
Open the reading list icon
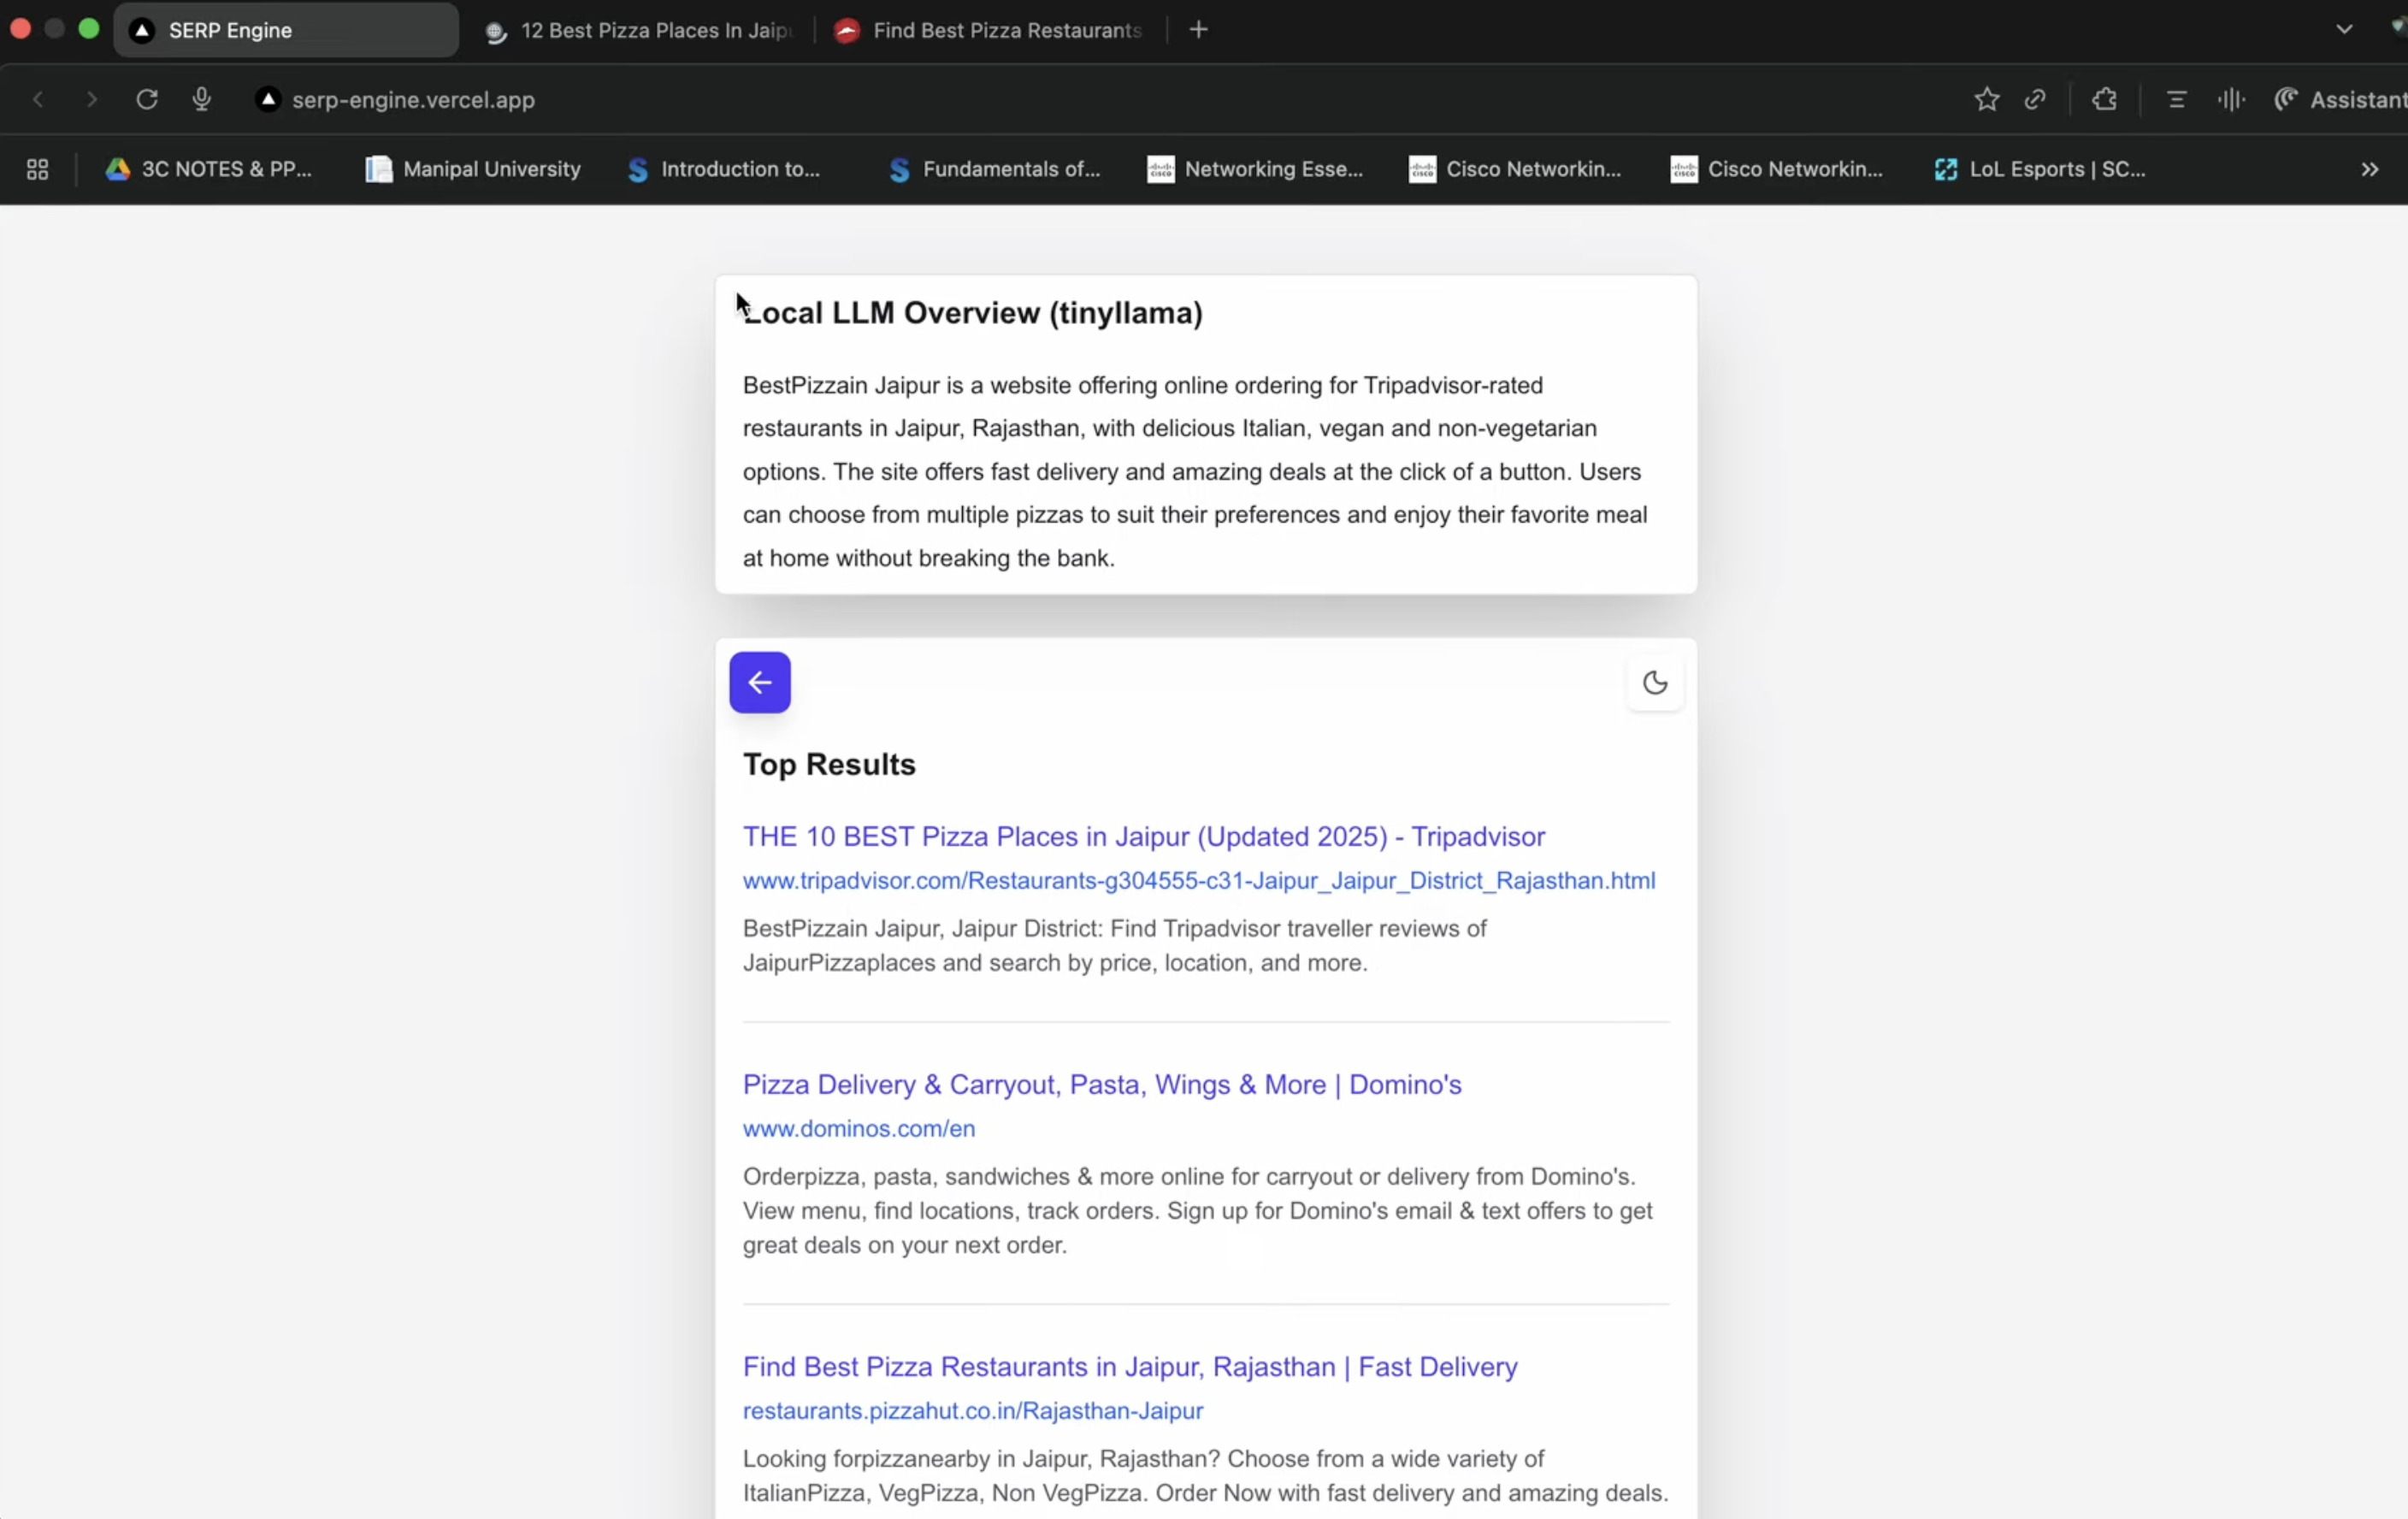click(2177, 99)
